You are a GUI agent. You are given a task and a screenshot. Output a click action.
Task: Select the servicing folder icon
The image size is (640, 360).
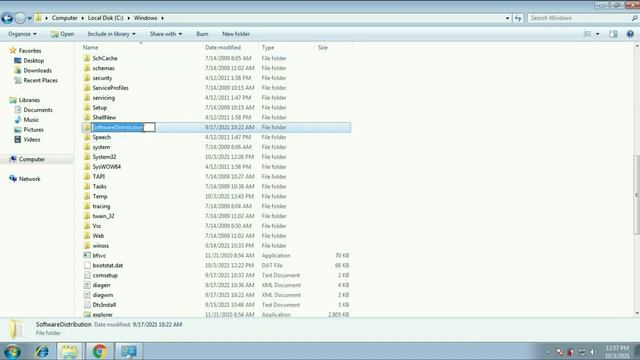coord(87,98)
